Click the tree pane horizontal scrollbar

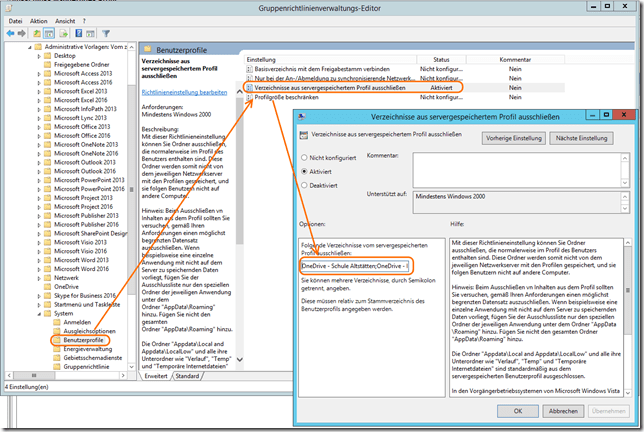click(x=70, y=376)
